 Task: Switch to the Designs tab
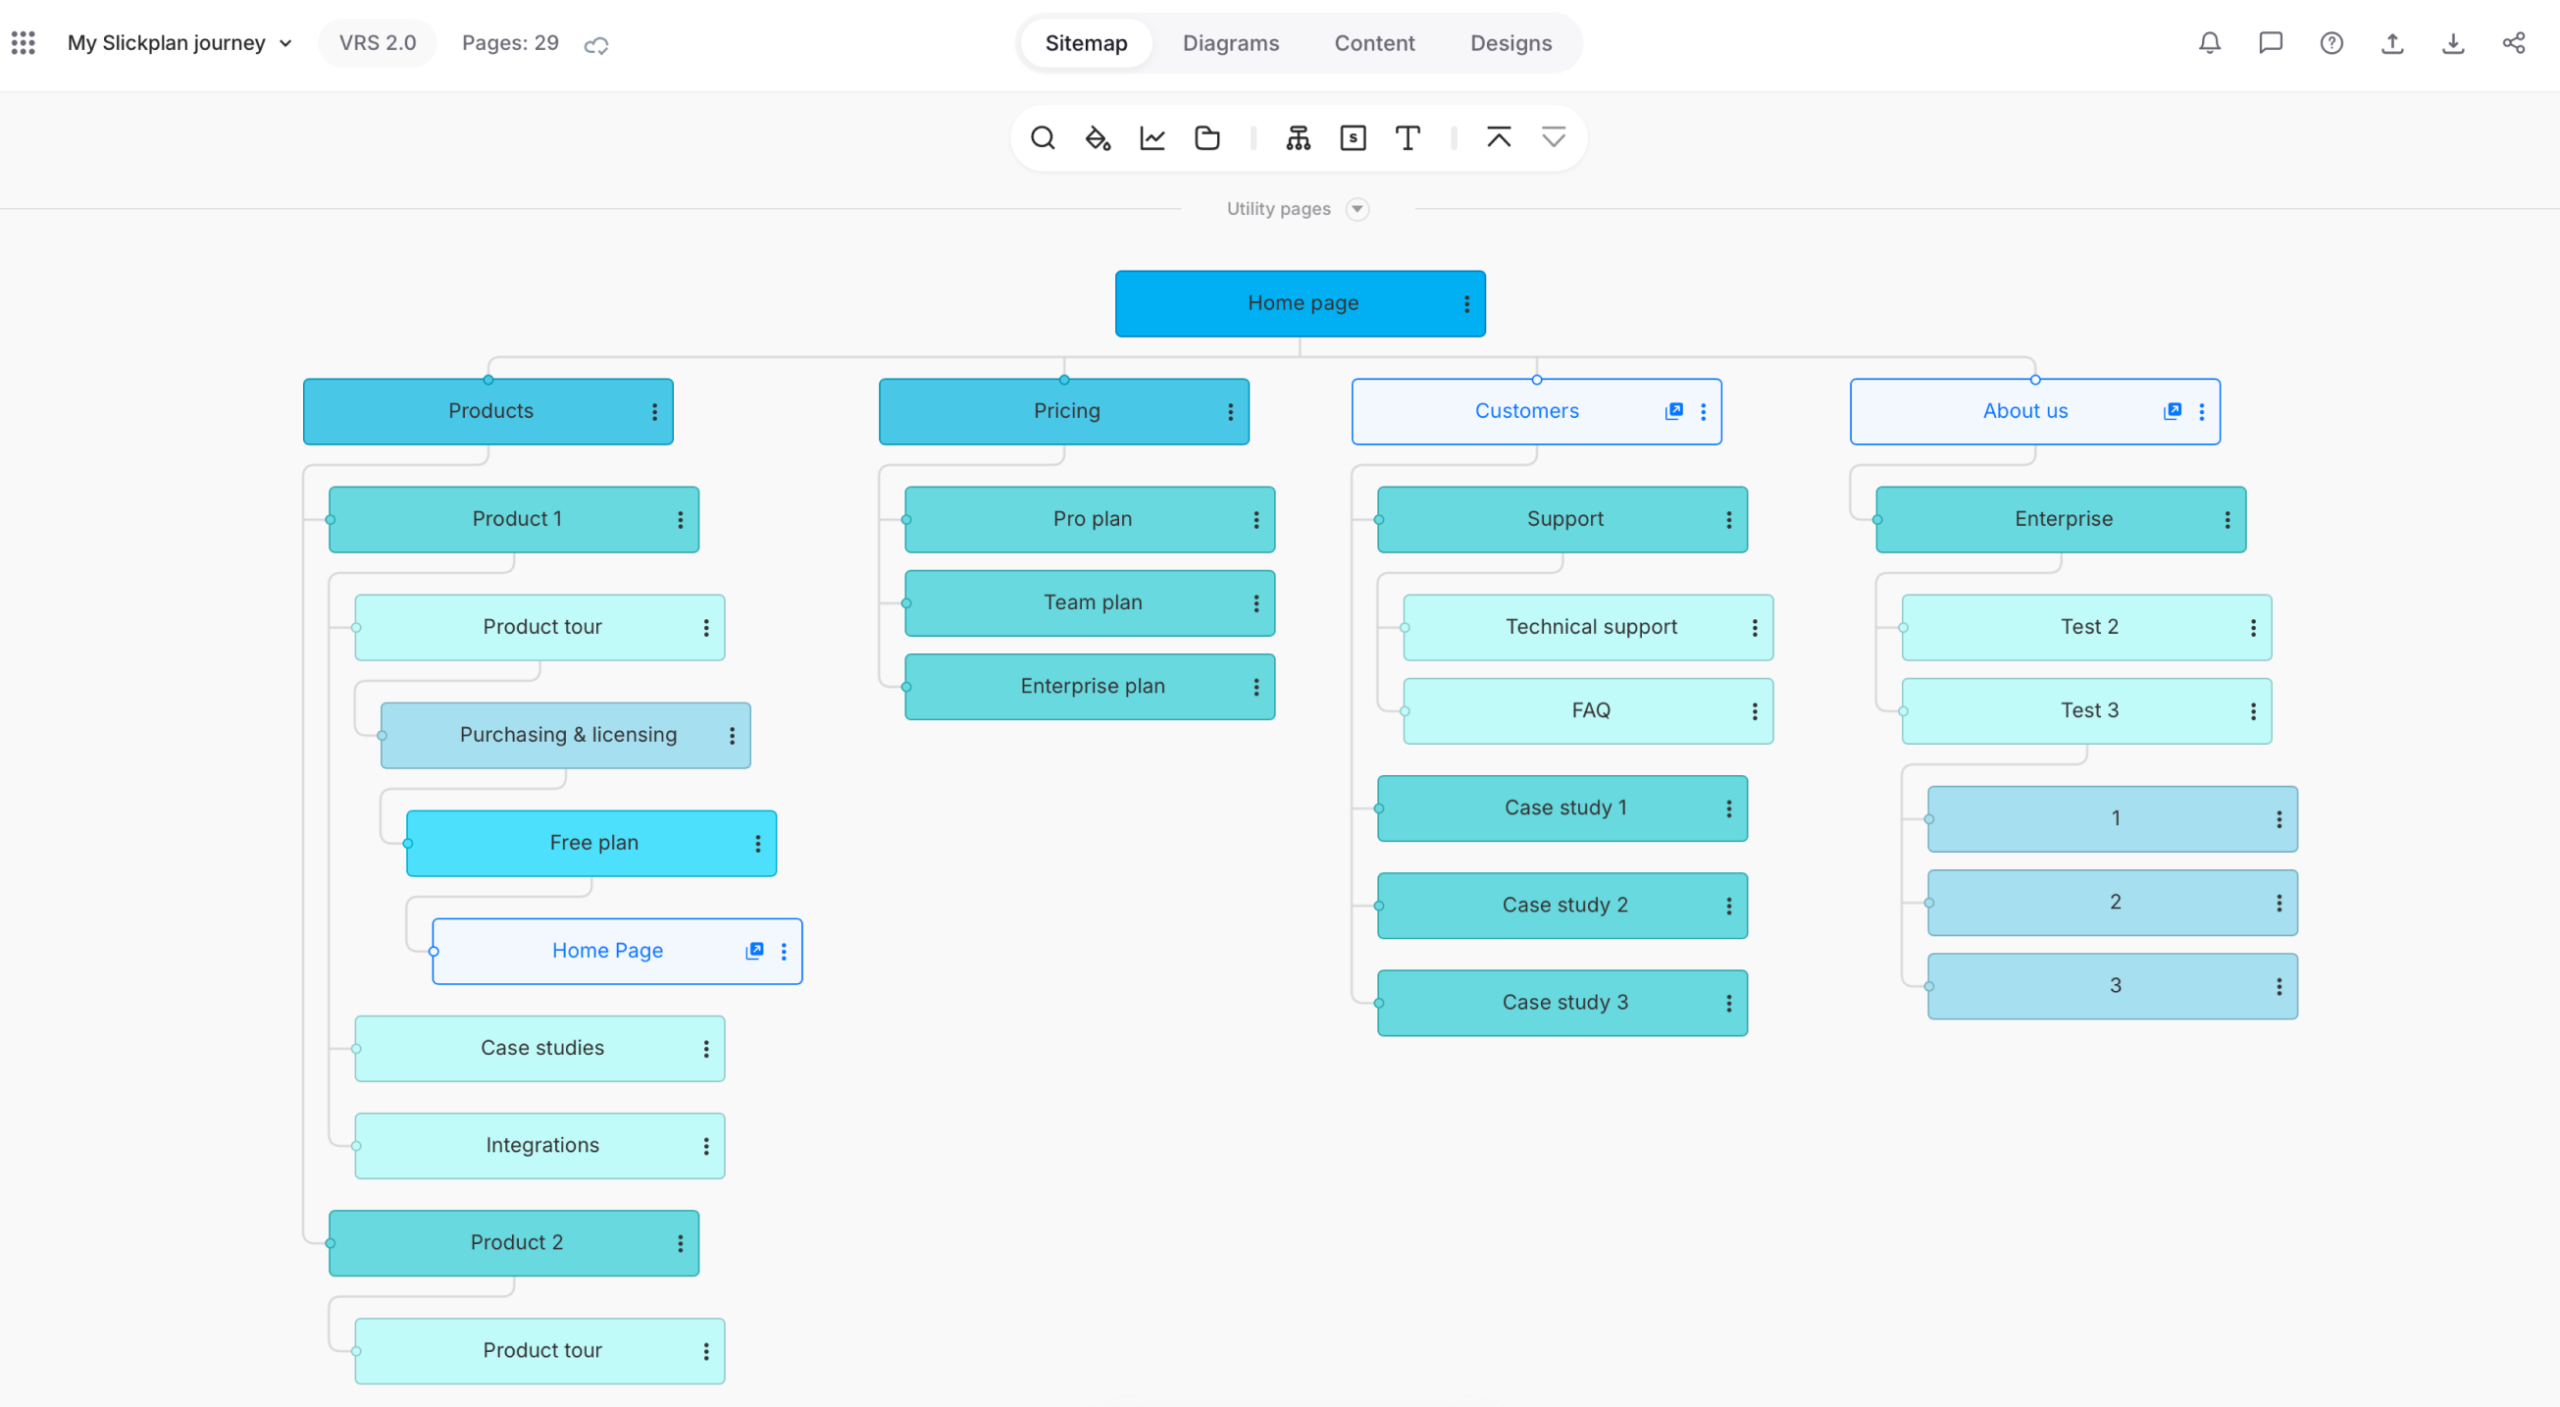[x=1510, y=43]
